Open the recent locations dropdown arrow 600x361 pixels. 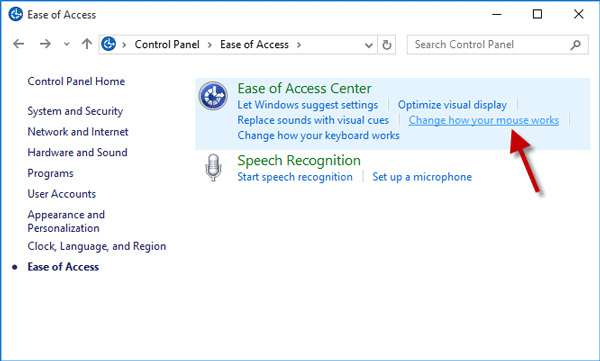67,44
